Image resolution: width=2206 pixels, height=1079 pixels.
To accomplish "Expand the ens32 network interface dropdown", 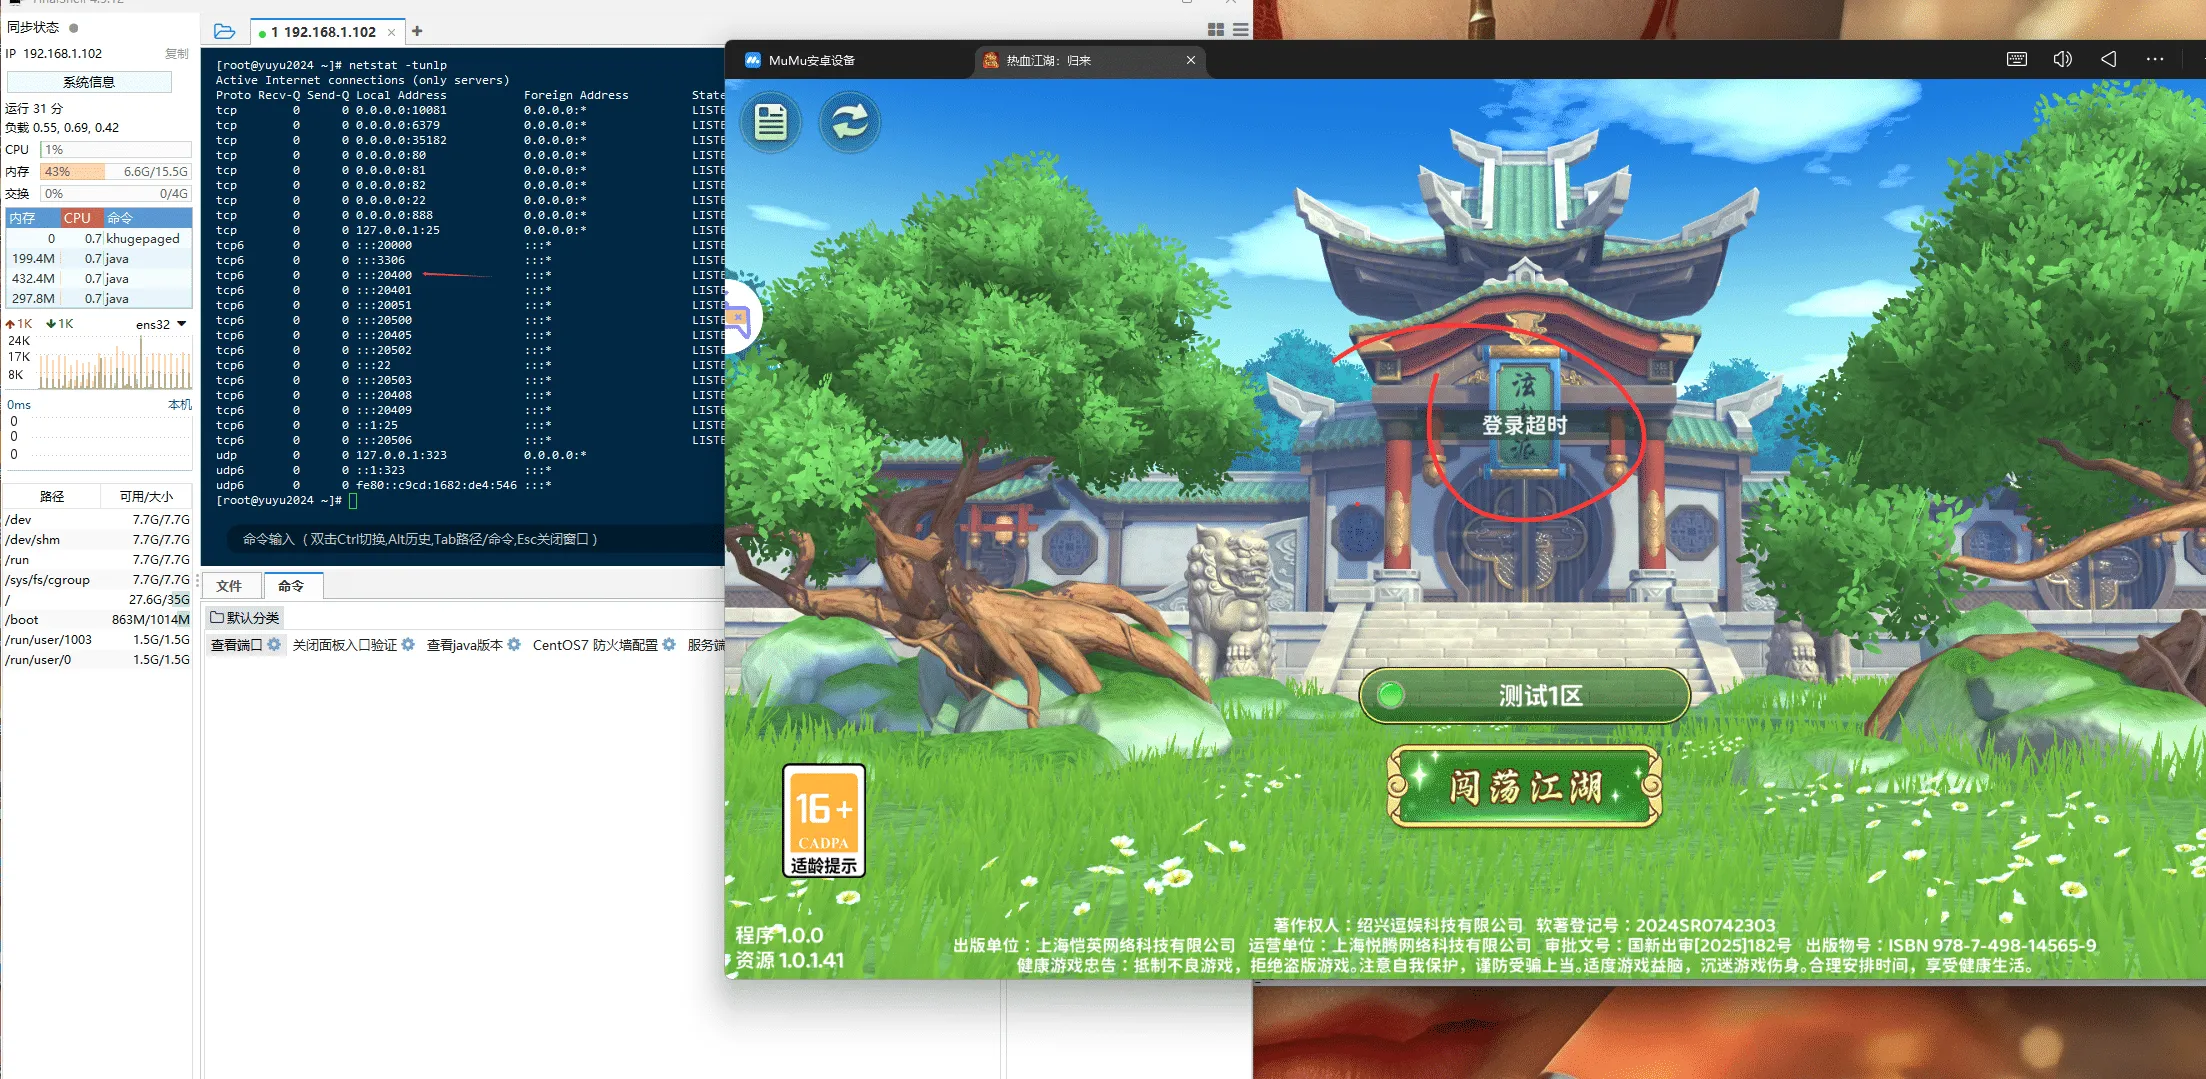I will pyautogui.click(x=181, y=324).
